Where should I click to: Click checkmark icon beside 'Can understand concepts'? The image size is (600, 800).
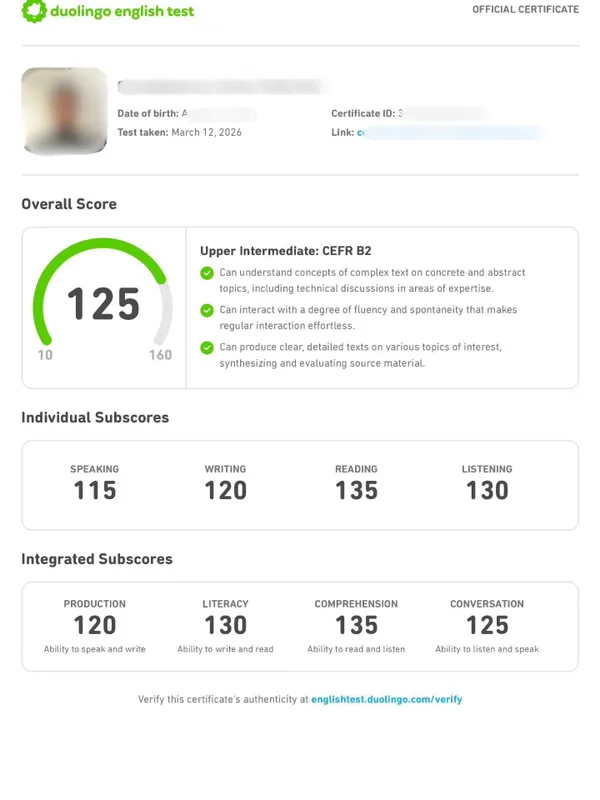[207, 273]
